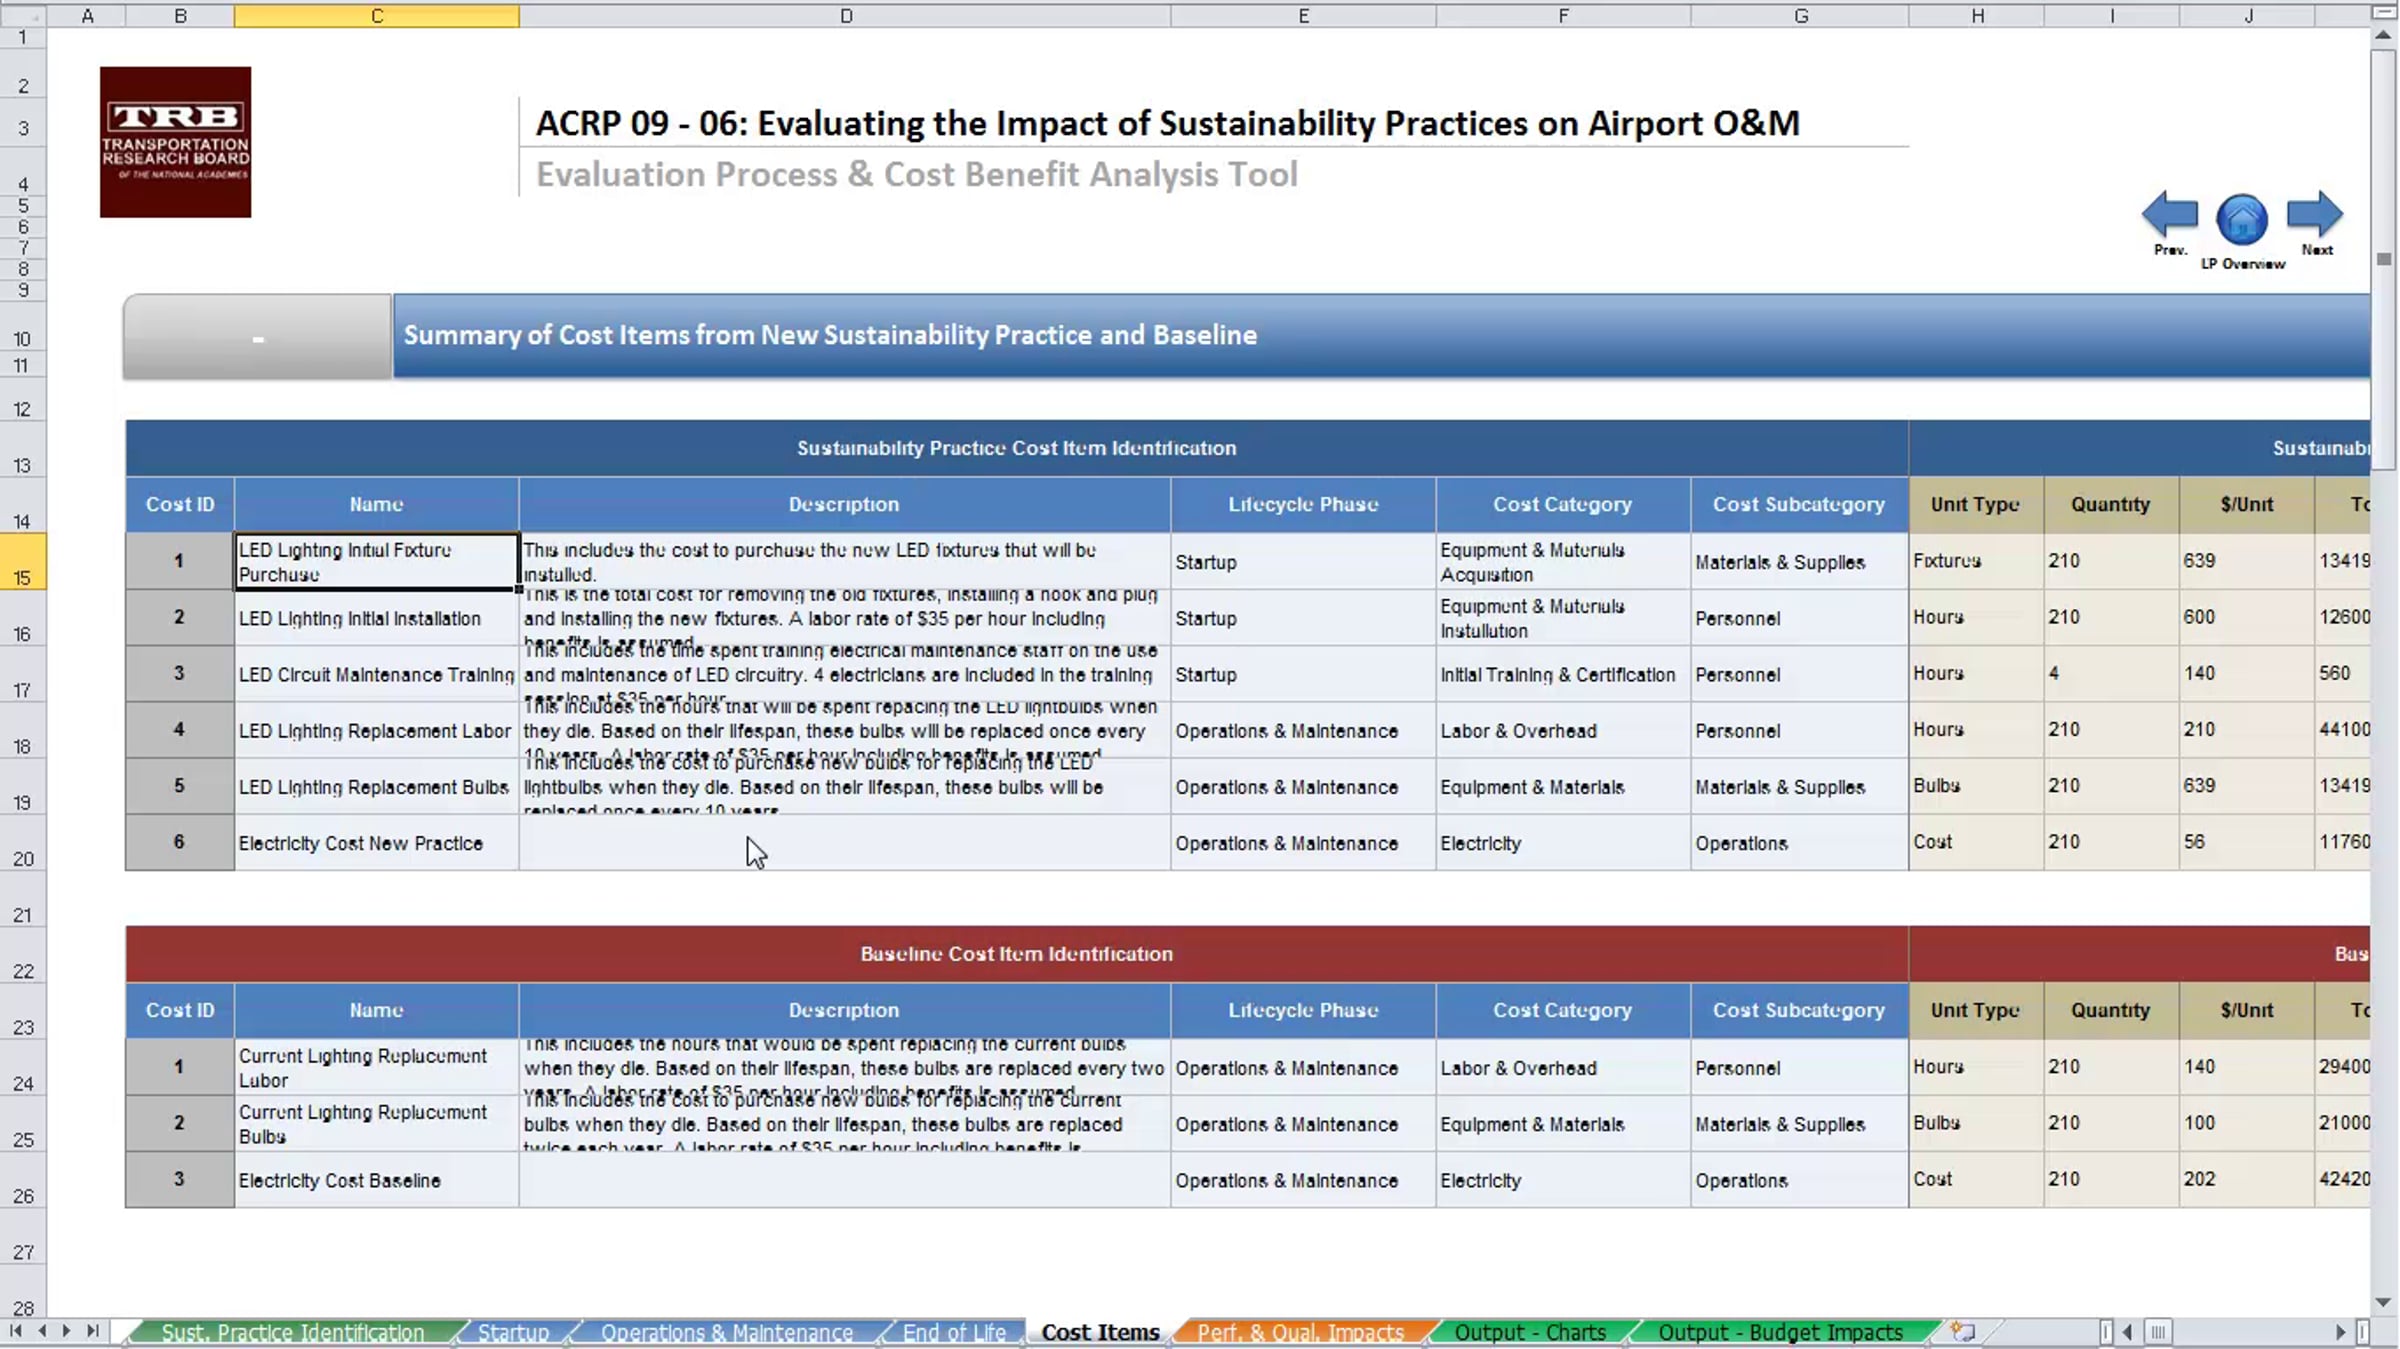Click the insert new worksheet tab icon
Viewport: 2400px width, 1349px height.
click(1963, 1332)
